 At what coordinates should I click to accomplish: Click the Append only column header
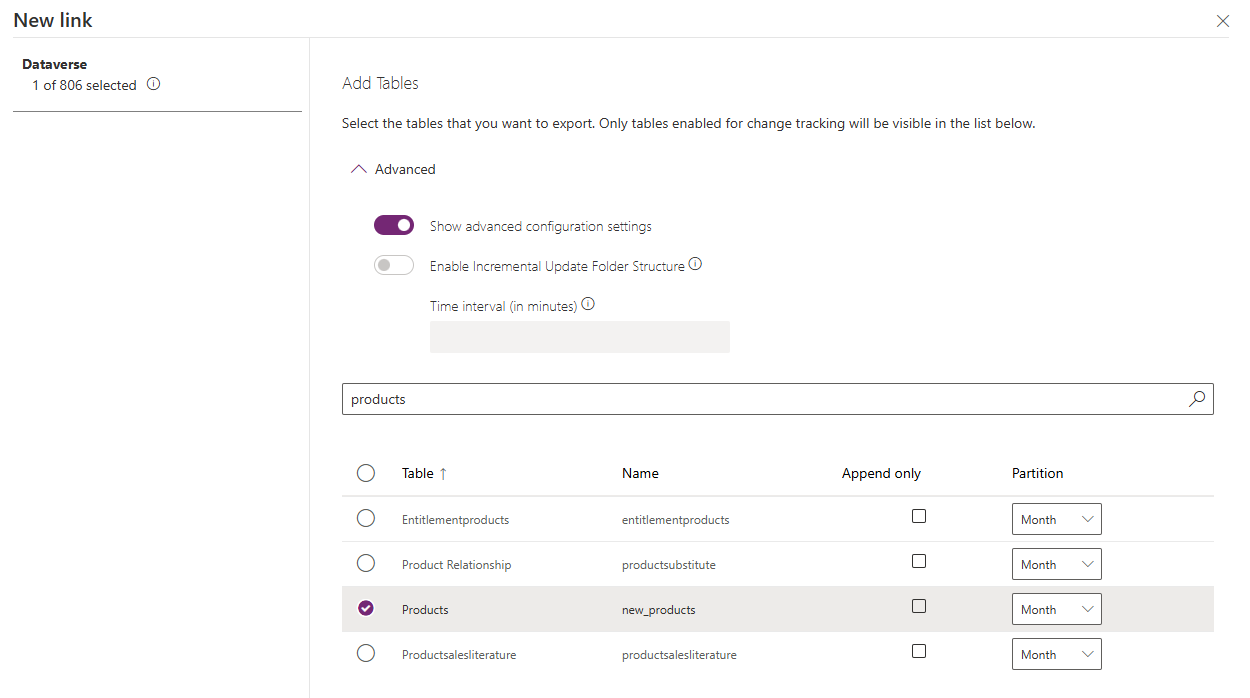[x=881, y=474]
